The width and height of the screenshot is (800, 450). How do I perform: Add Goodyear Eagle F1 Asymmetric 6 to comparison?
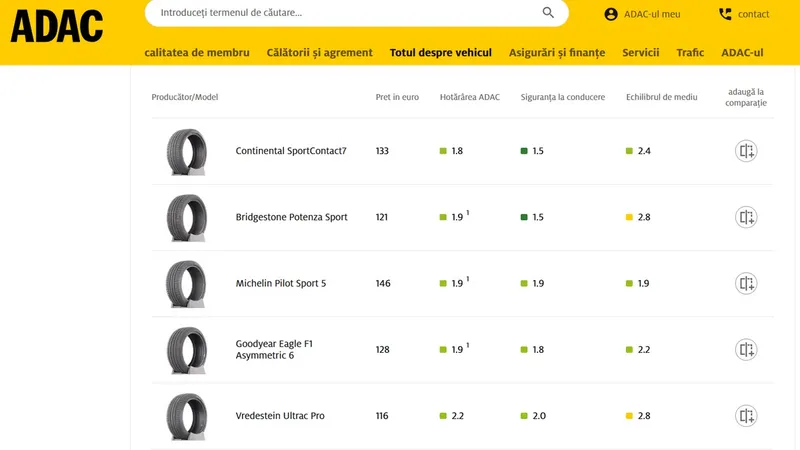click(746, 350)
